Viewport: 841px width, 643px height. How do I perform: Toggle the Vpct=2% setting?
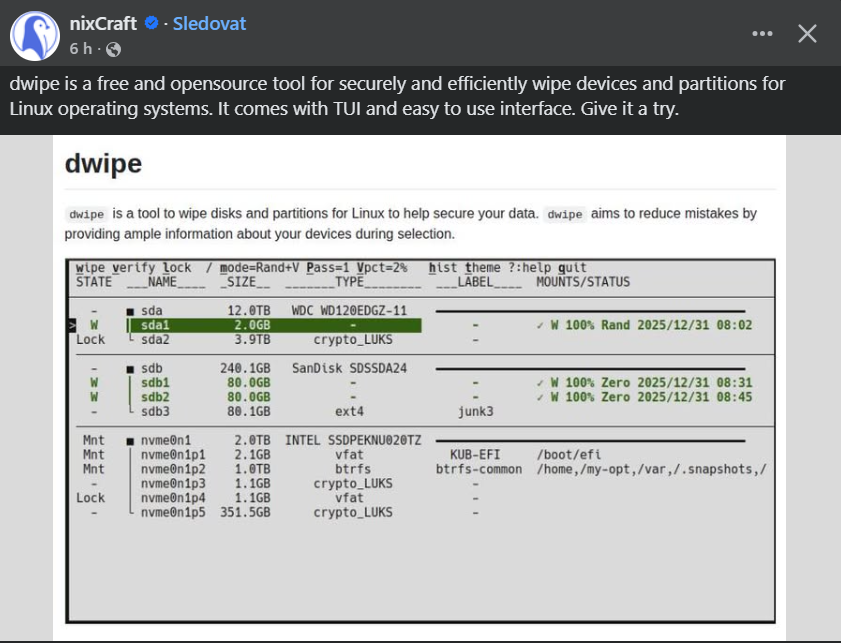pos(384,268)
